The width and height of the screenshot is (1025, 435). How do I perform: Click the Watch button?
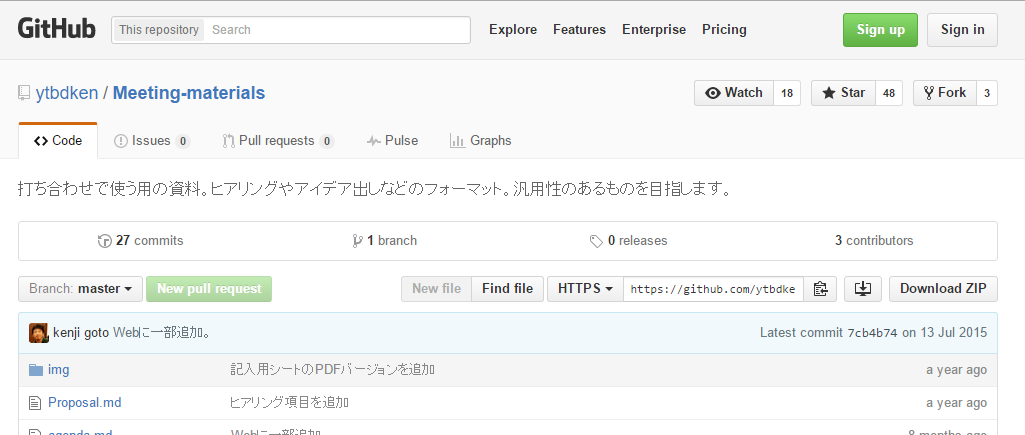click(734, 93)
